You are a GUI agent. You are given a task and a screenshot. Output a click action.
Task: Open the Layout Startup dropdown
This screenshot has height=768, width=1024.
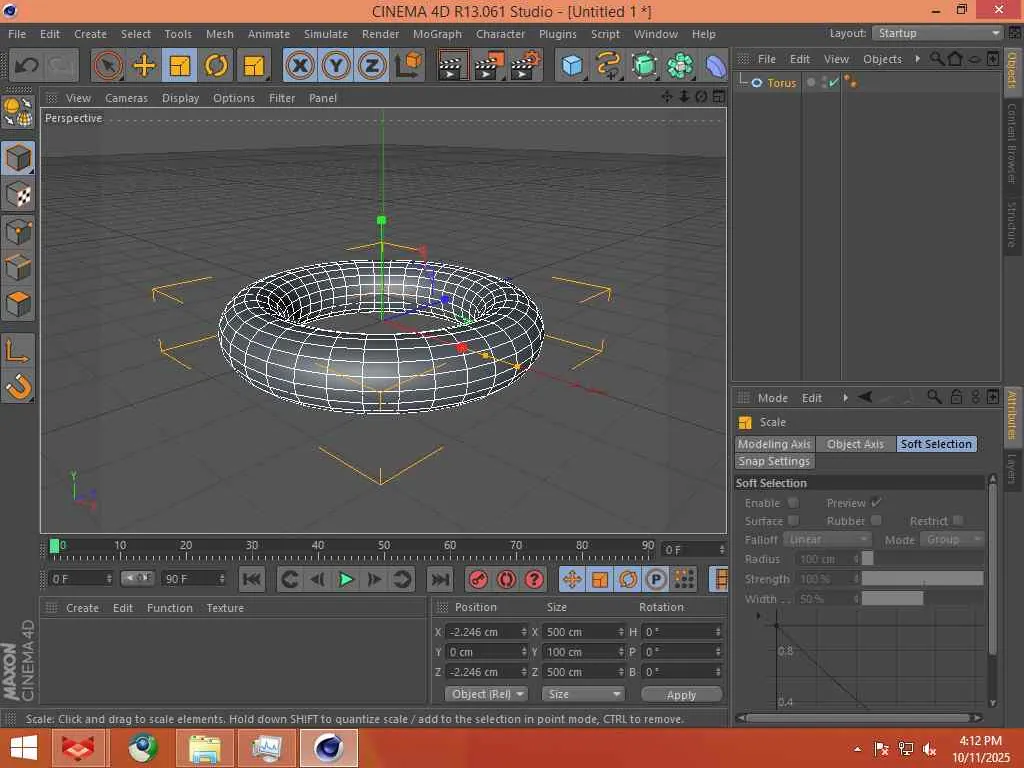point(936,33)
